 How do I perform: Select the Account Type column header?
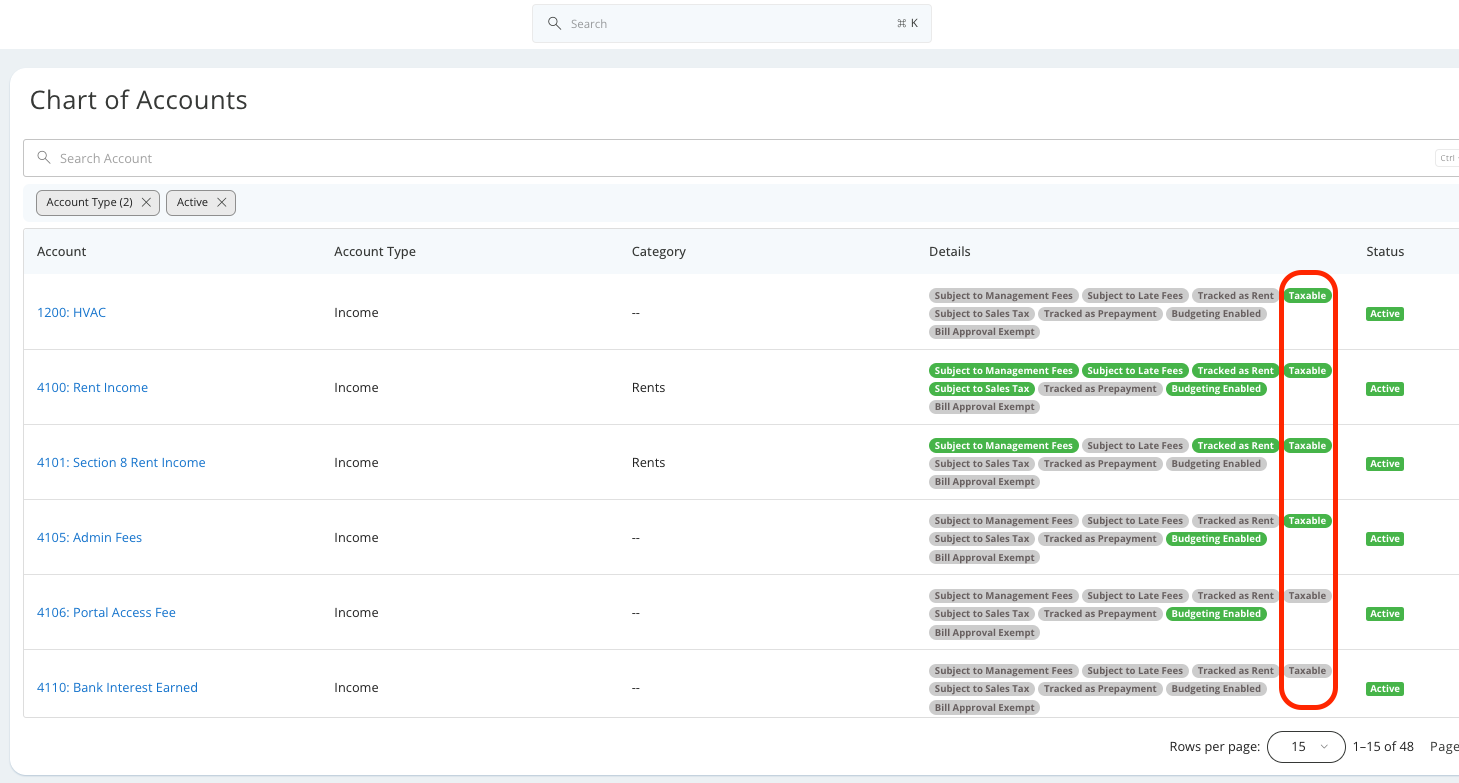pos(375,251)
